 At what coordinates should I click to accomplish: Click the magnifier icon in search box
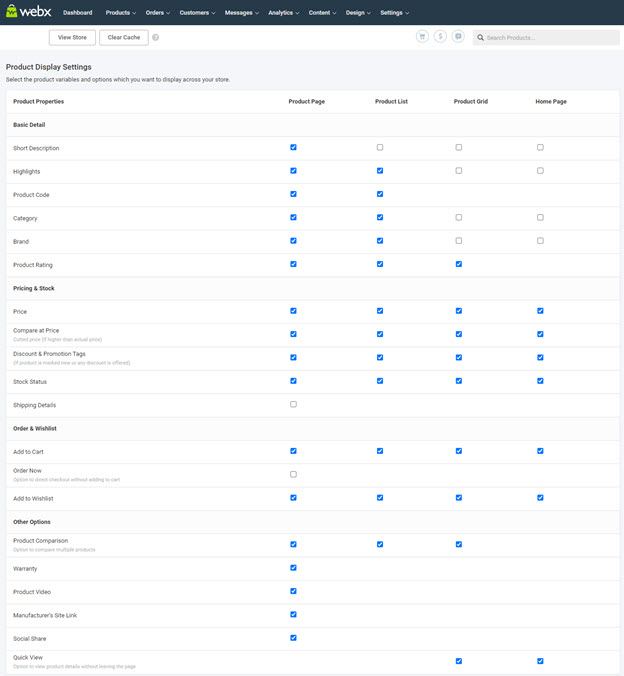tap(480, 38)
